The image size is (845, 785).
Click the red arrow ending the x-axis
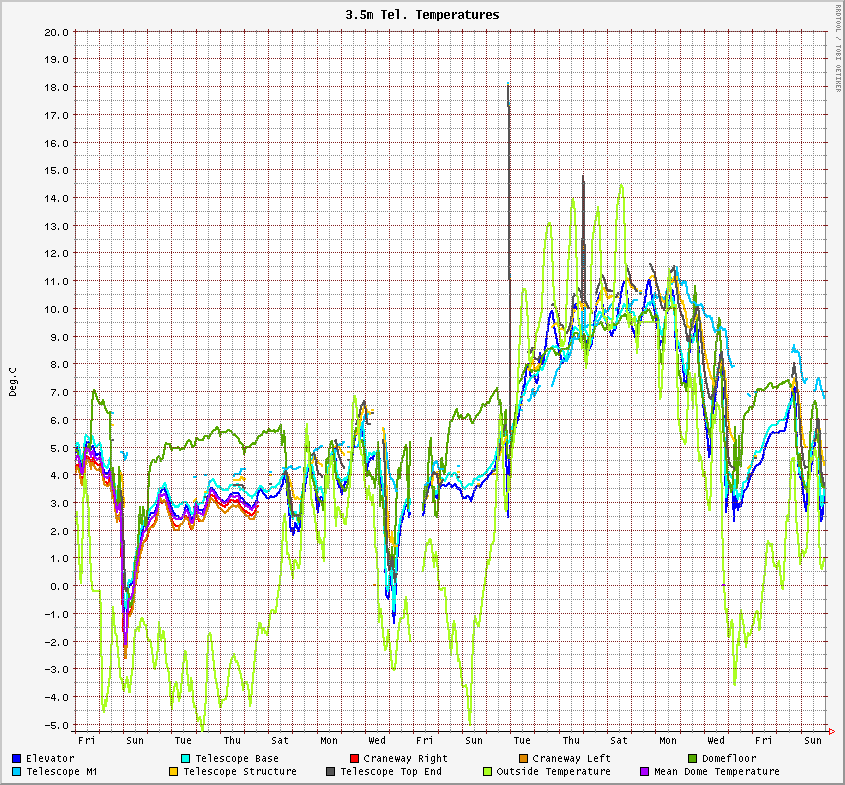click(831, 731)
